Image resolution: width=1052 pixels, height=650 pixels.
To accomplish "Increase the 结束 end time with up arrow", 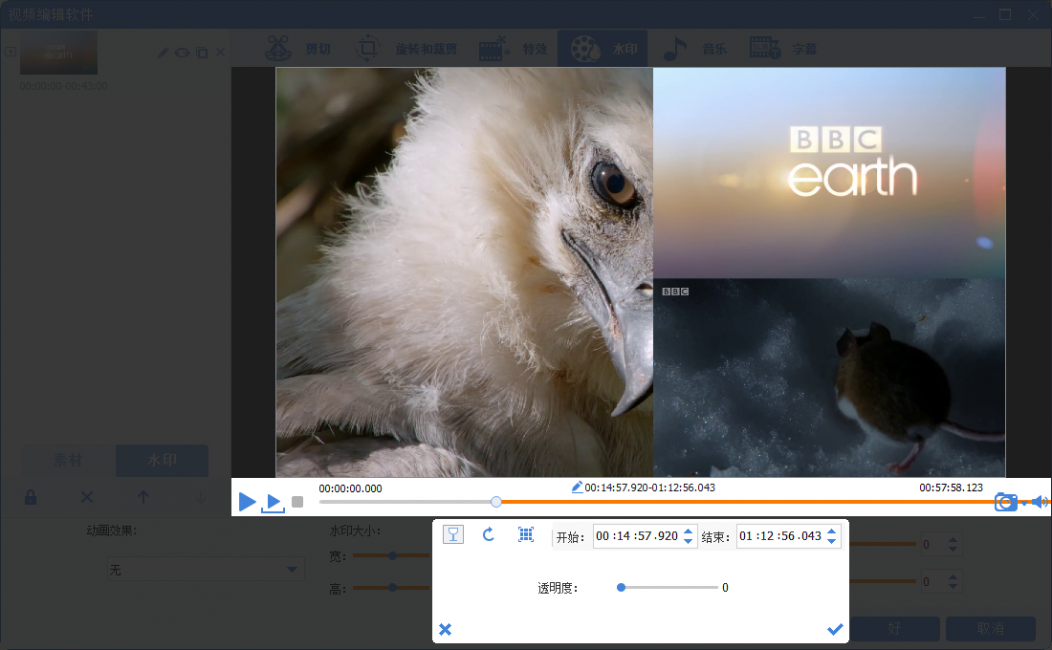I will coord(832,531).
